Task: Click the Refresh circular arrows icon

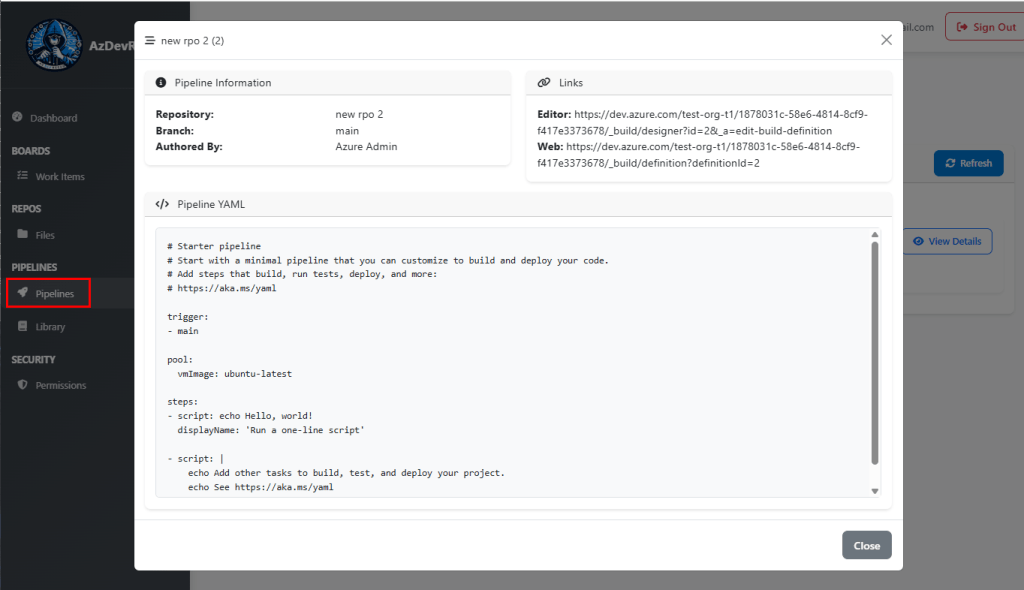Action: coord(950,163)
